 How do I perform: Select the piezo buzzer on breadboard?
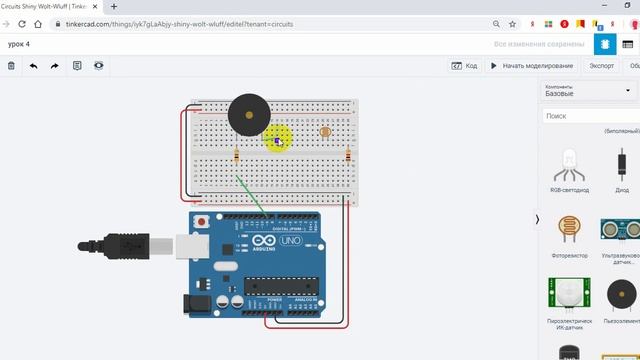249,115
